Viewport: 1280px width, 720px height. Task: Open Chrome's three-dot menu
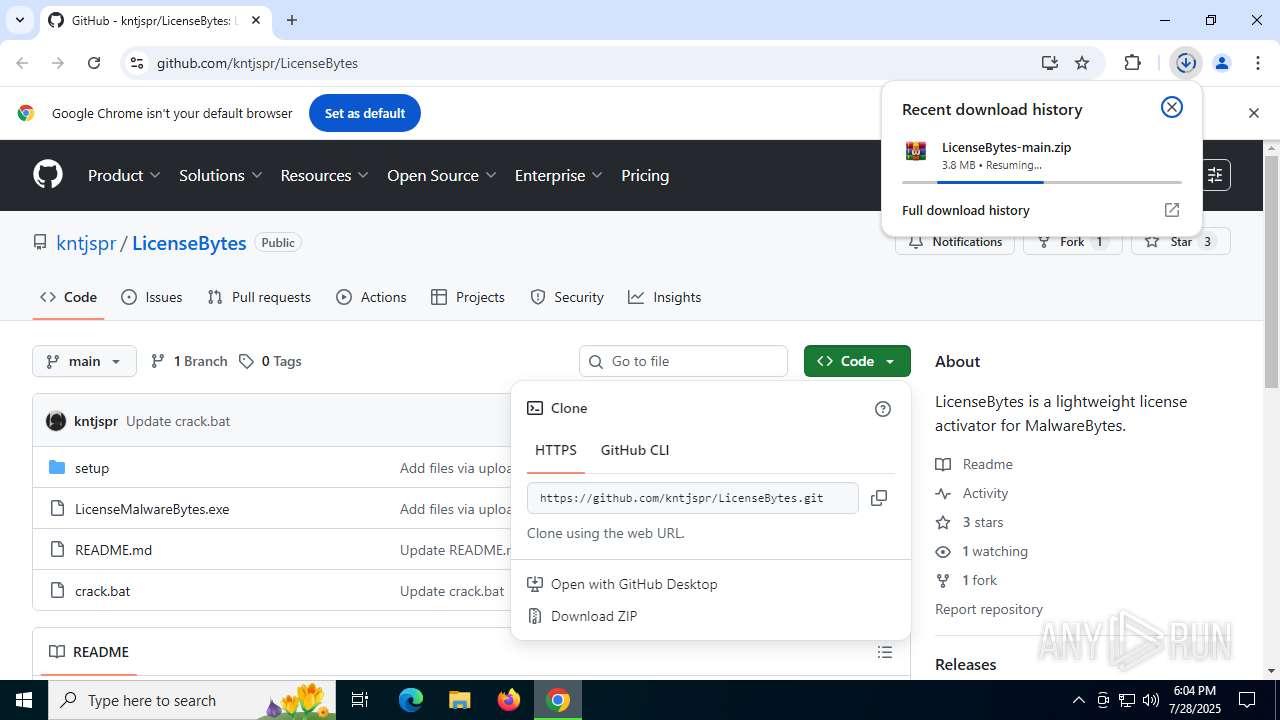pyautogui.click(x=1257, y=63)
